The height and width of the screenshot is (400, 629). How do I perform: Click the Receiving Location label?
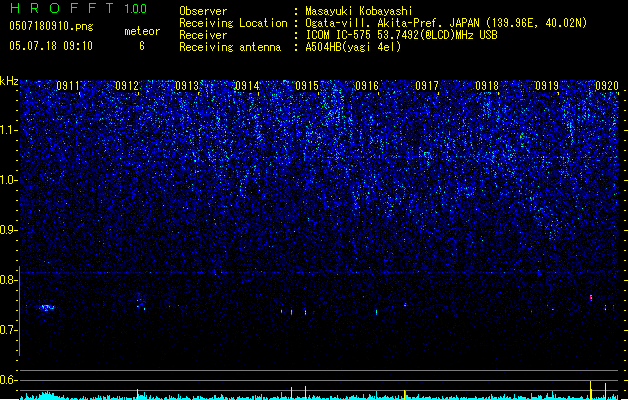pyautogui.click(x=233, y=23)
